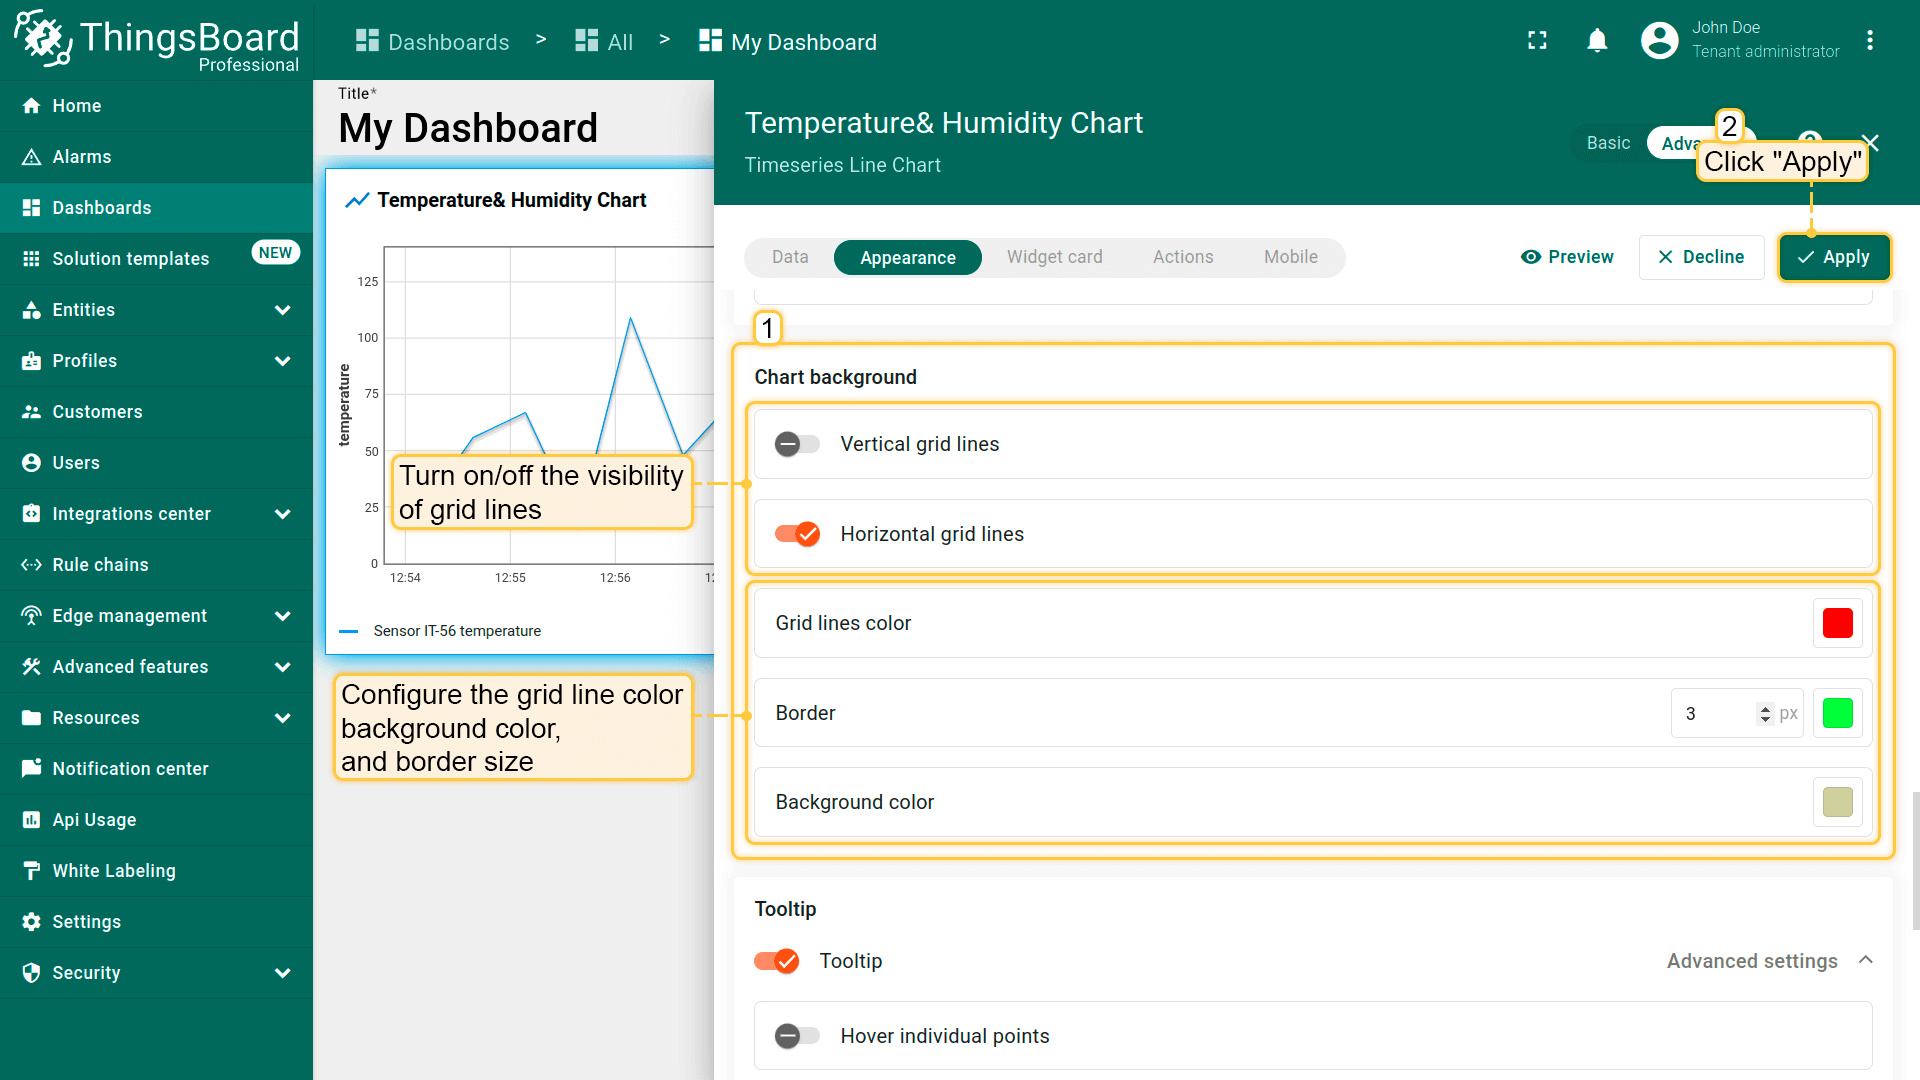1920x1080 pixels.
Task: Open the three-dot user menu
Action: tap(1869, 40)
